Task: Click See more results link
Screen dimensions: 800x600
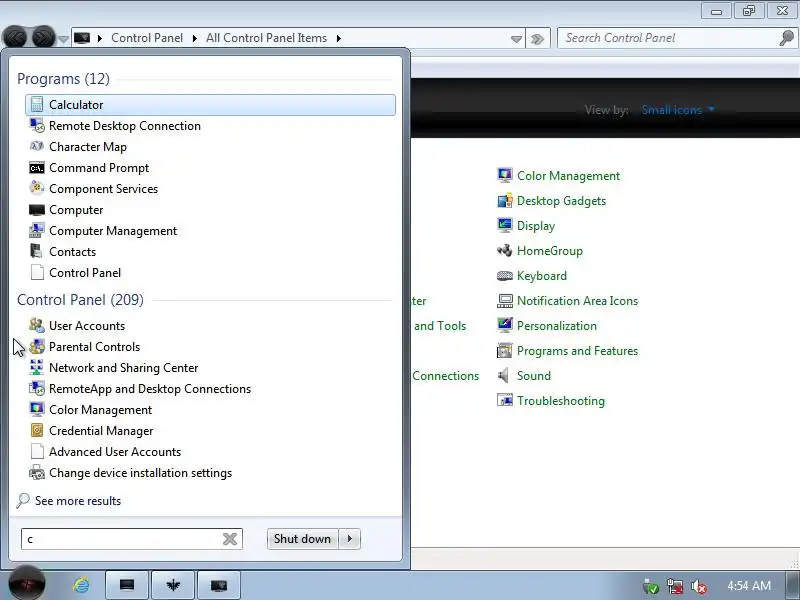Action: (78, 501)
